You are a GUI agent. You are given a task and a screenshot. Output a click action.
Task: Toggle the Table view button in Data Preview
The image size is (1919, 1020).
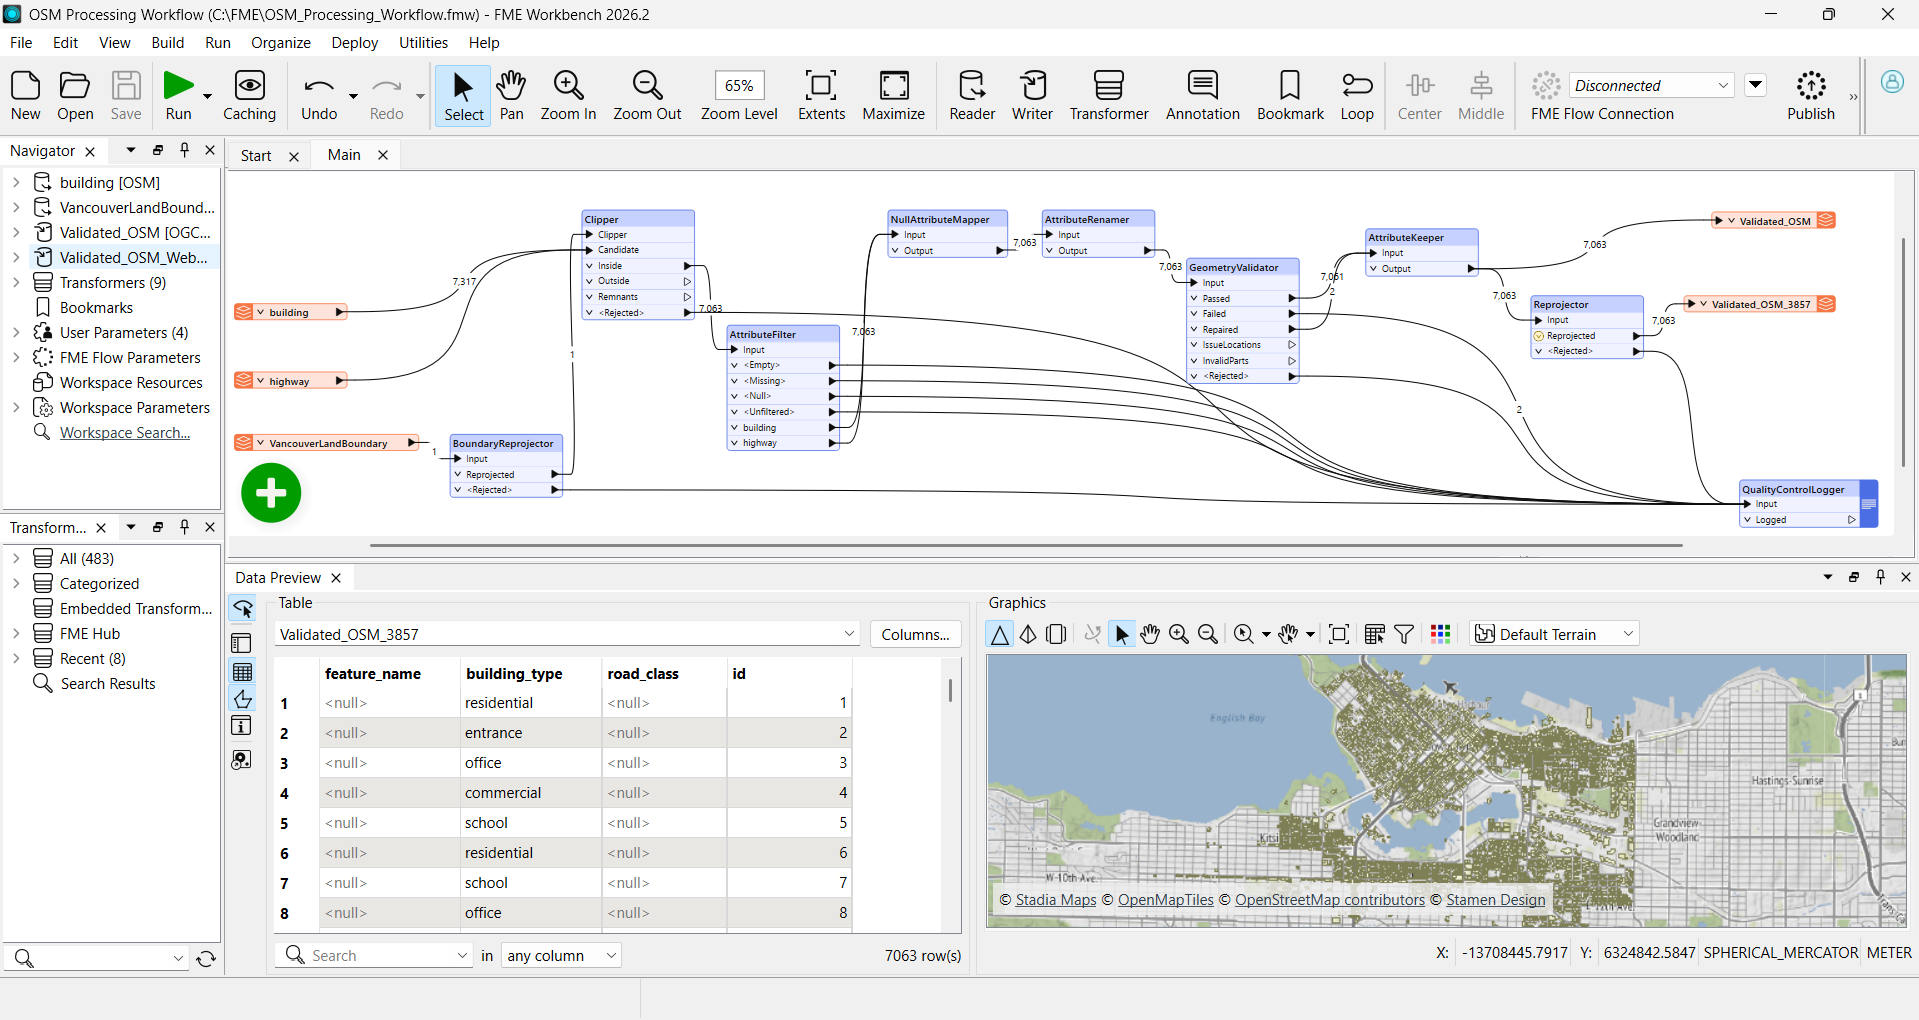242,672
